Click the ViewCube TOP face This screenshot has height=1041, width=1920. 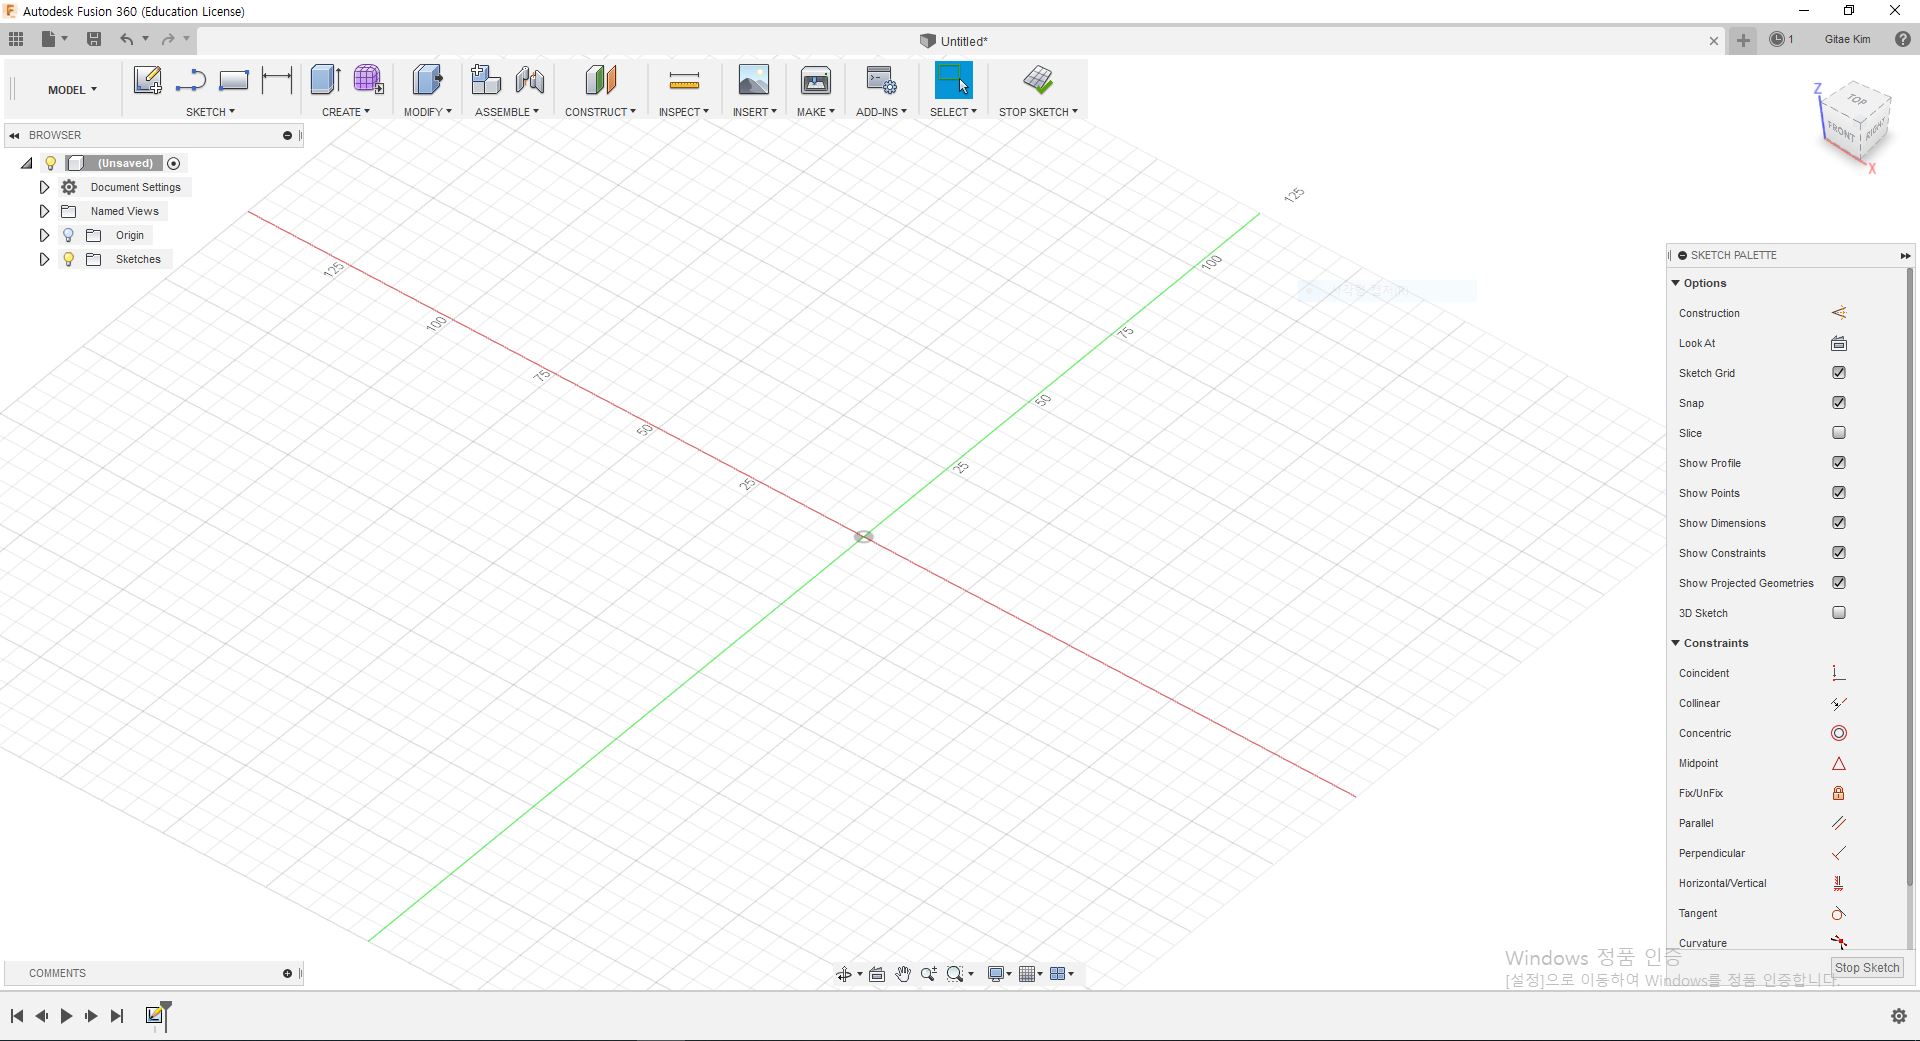(1857, 99)
